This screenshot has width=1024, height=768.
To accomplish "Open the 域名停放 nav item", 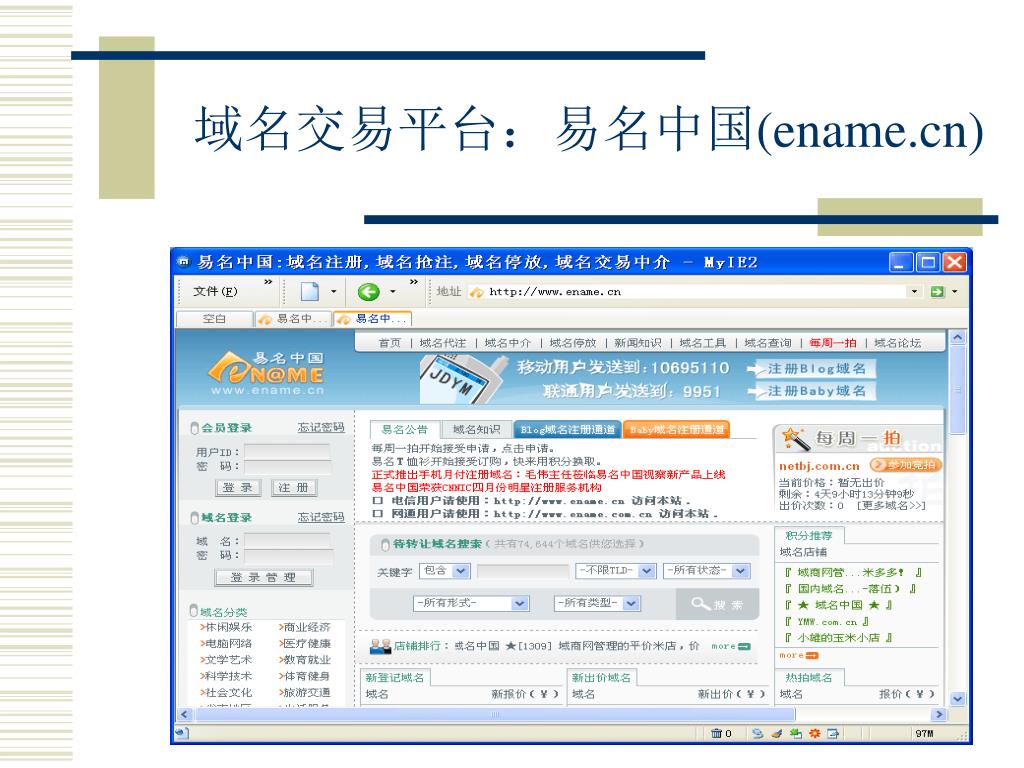I will [x=573, y=343].
